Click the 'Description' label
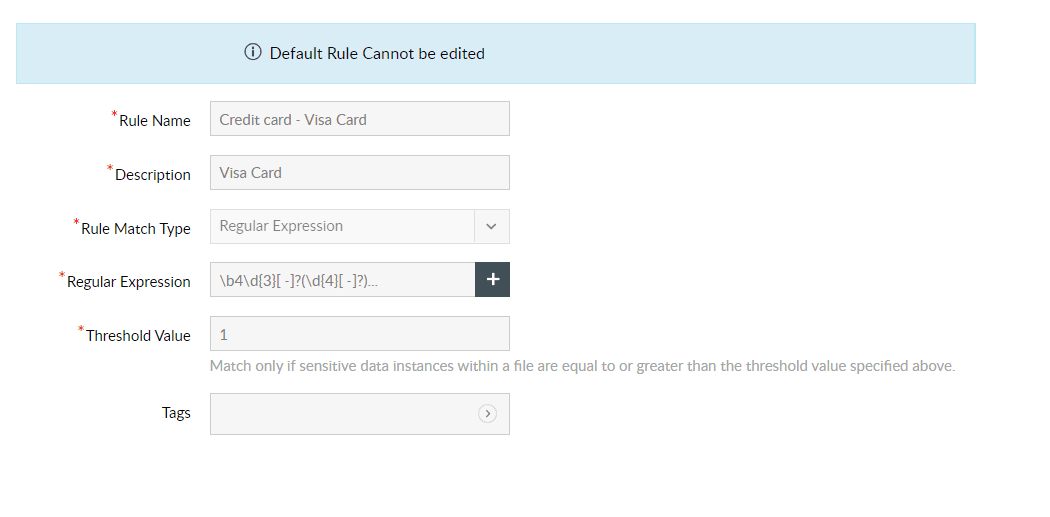Viewport: 1050px width, 517px height. (x=153, y=175)
